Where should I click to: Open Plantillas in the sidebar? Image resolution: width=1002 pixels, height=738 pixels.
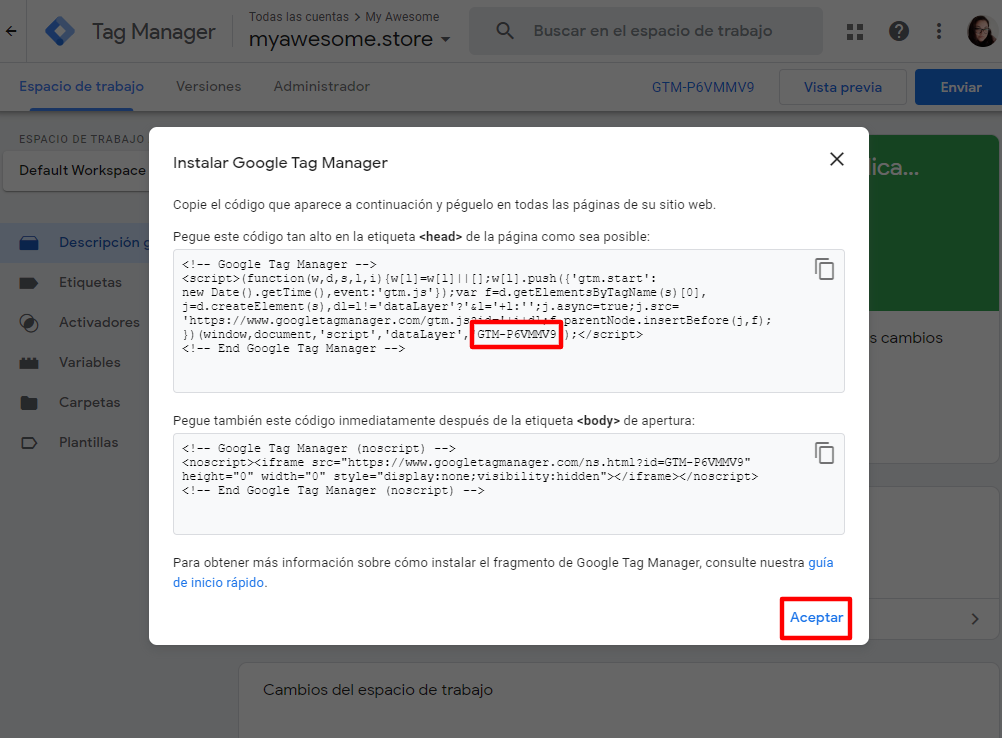(88, 442)
